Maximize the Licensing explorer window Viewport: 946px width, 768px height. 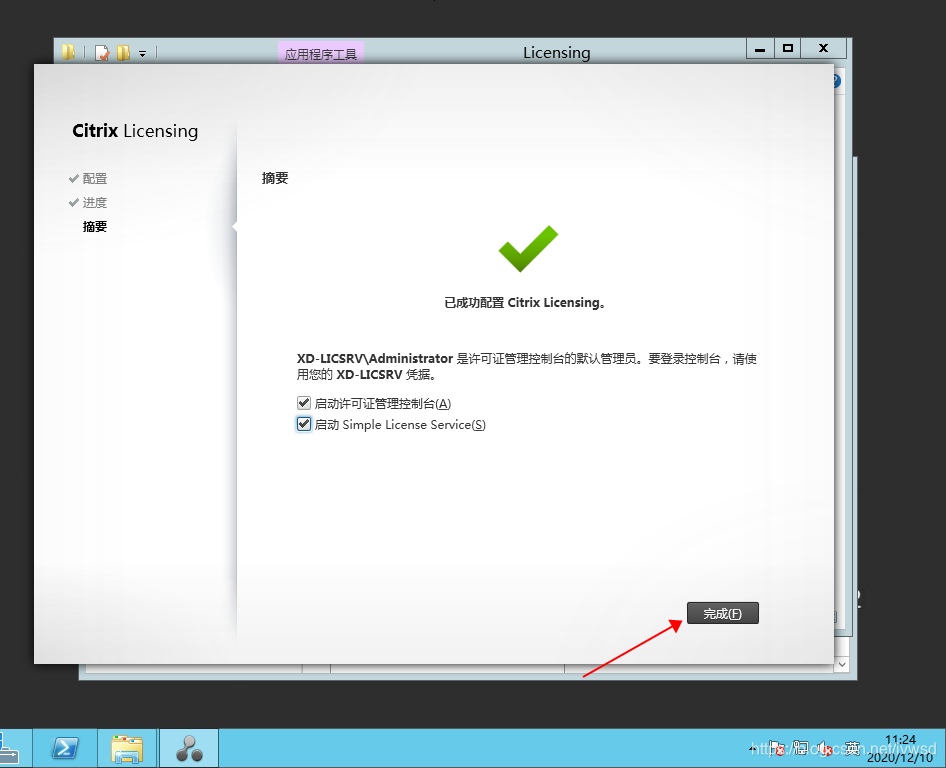pyautogui.click(x=788, y=48)
